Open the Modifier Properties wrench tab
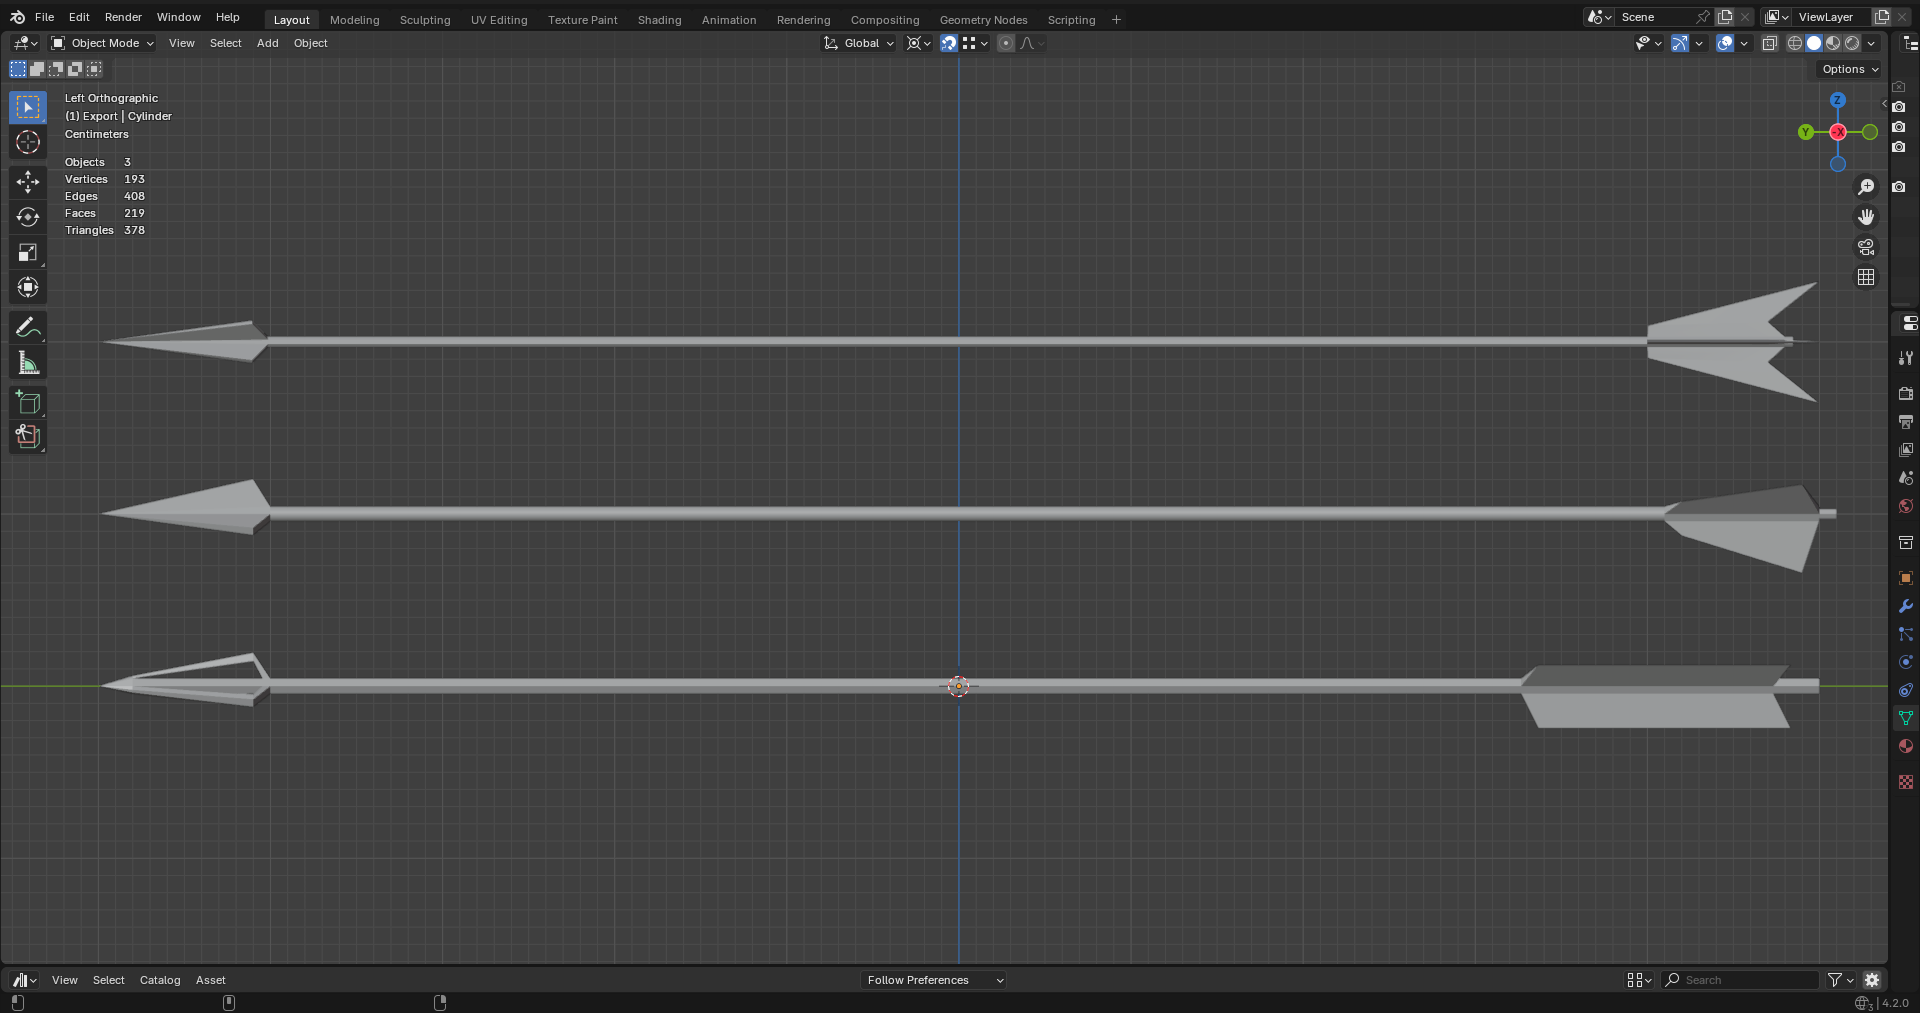This screenshot has width=1920, height=1013. (x=1905, y=607)
